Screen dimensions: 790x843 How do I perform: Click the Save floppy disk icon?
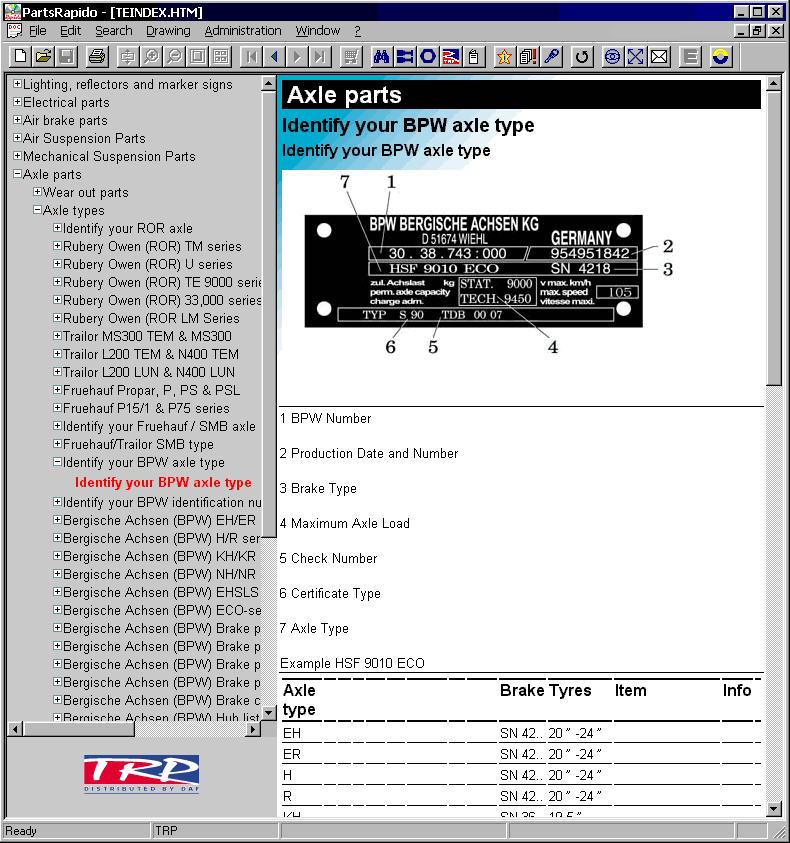click(67, 56)
